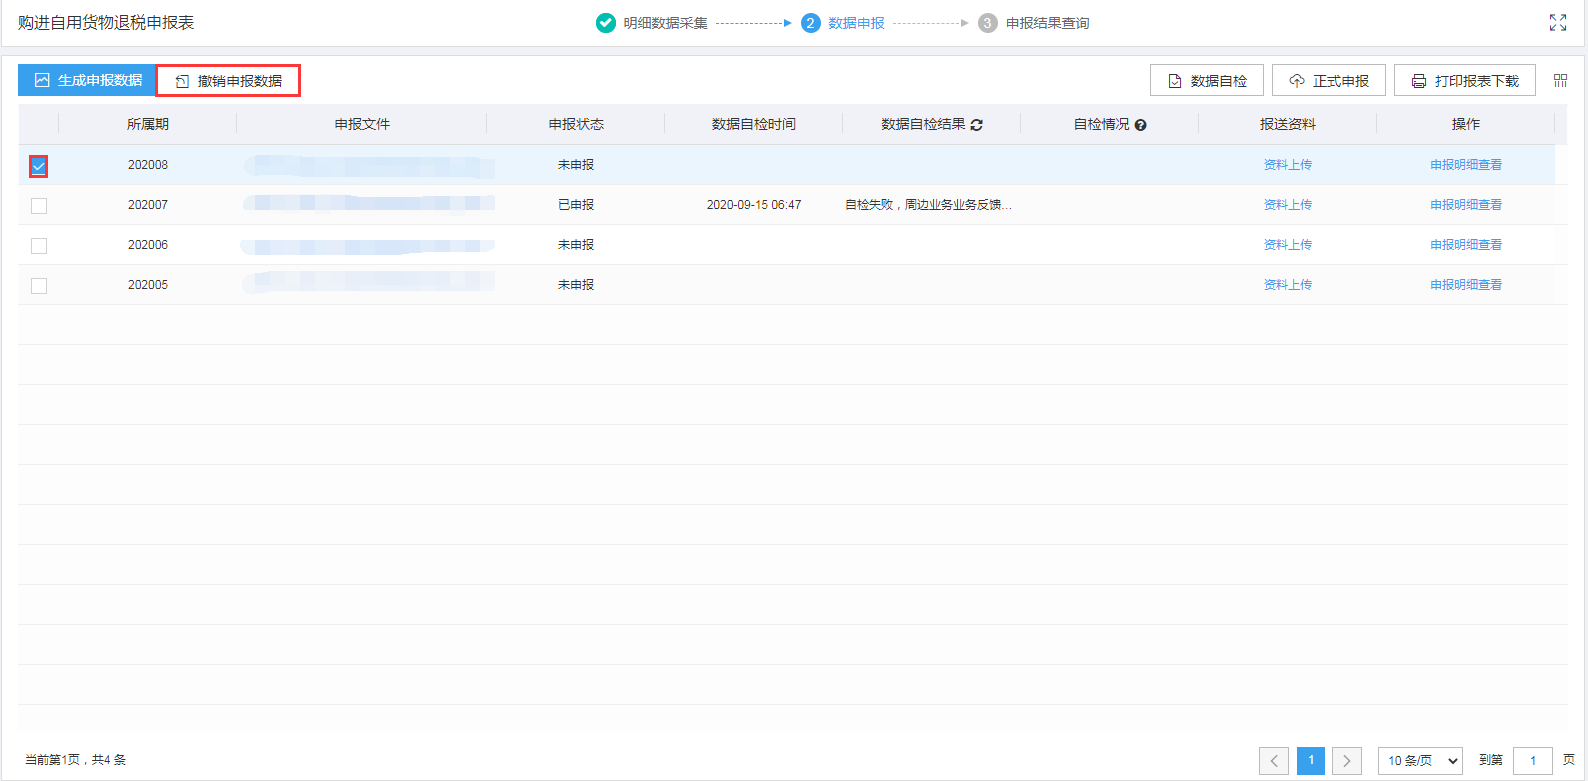Screen dimensions: 1588x781
Task: Uncheck the 202008 row checkbox
Action: click(x=39, y=166)
